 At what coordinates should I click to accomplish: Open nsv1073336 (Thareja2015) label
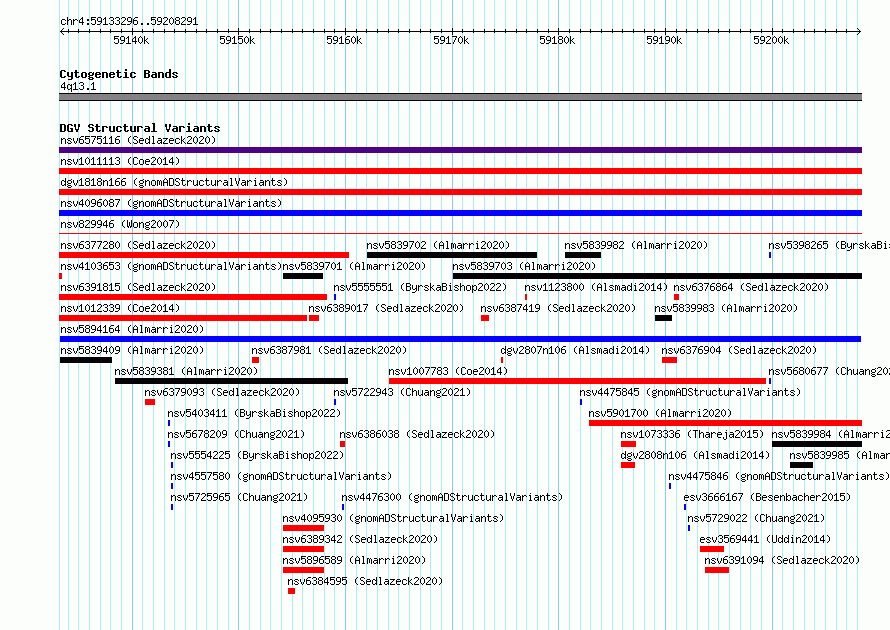pos(692,434)
